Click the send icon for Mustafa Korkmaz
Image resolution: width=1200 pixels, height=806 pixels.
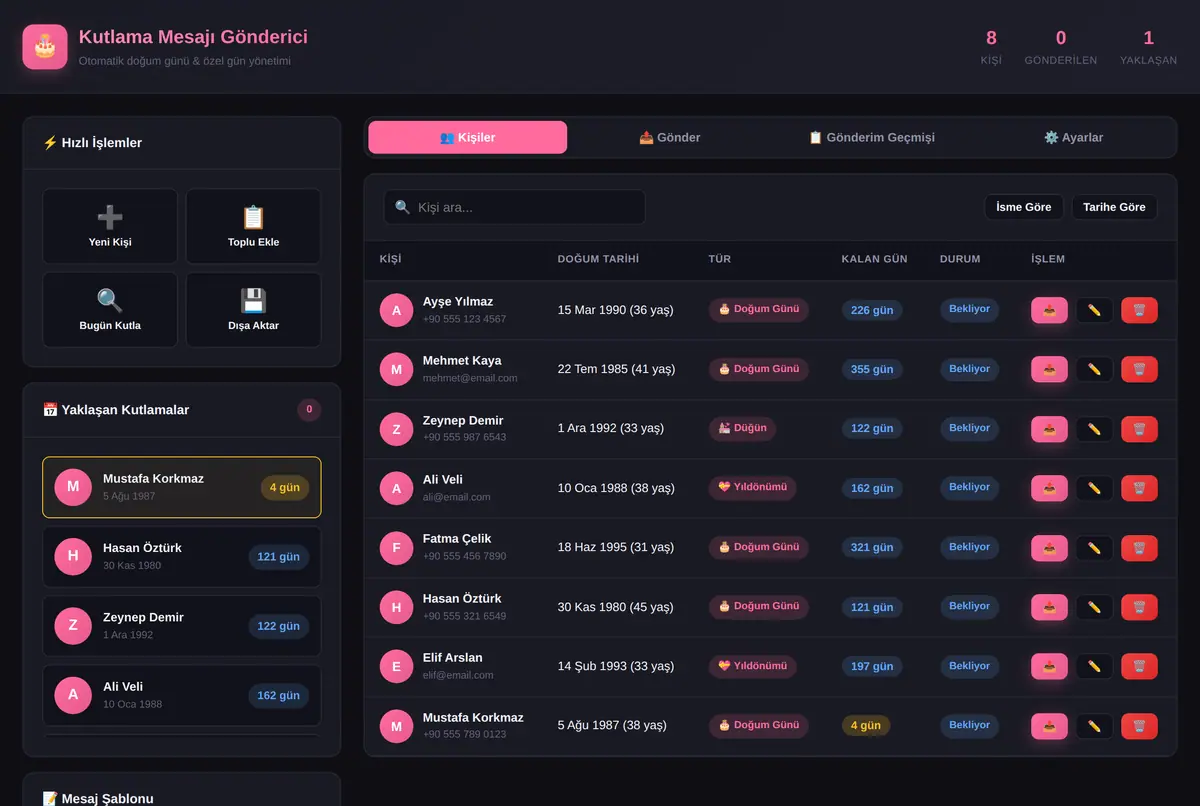coord(1049,726)
